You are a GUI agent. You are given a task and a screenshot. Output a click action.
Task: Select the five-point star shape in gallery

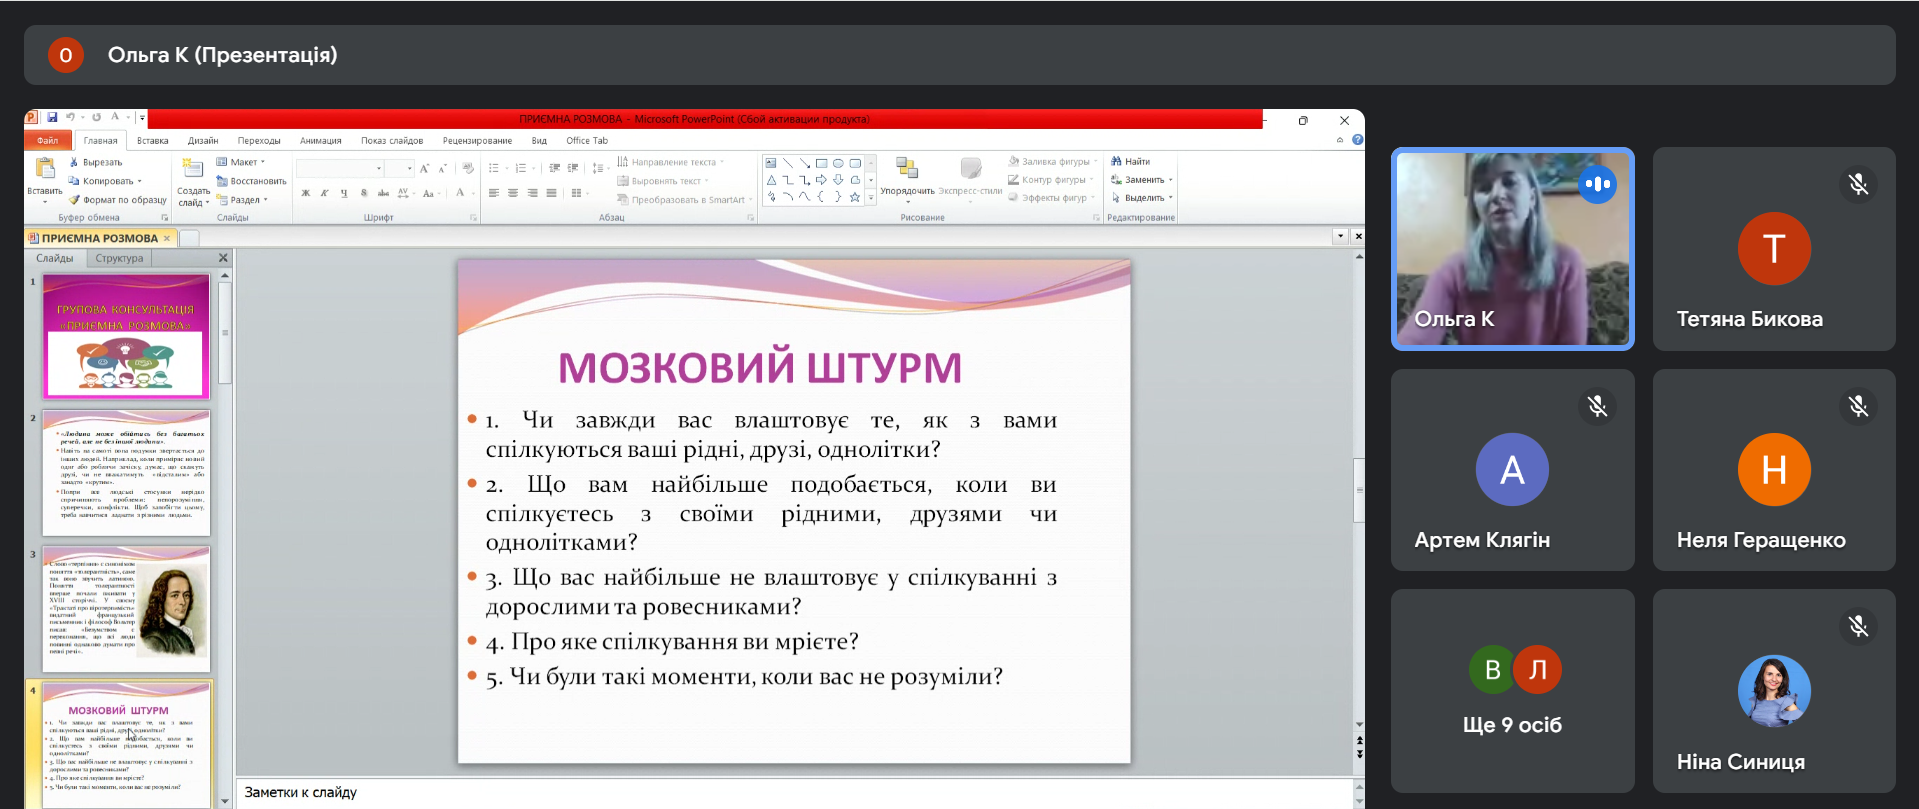[x=855, y=197]
